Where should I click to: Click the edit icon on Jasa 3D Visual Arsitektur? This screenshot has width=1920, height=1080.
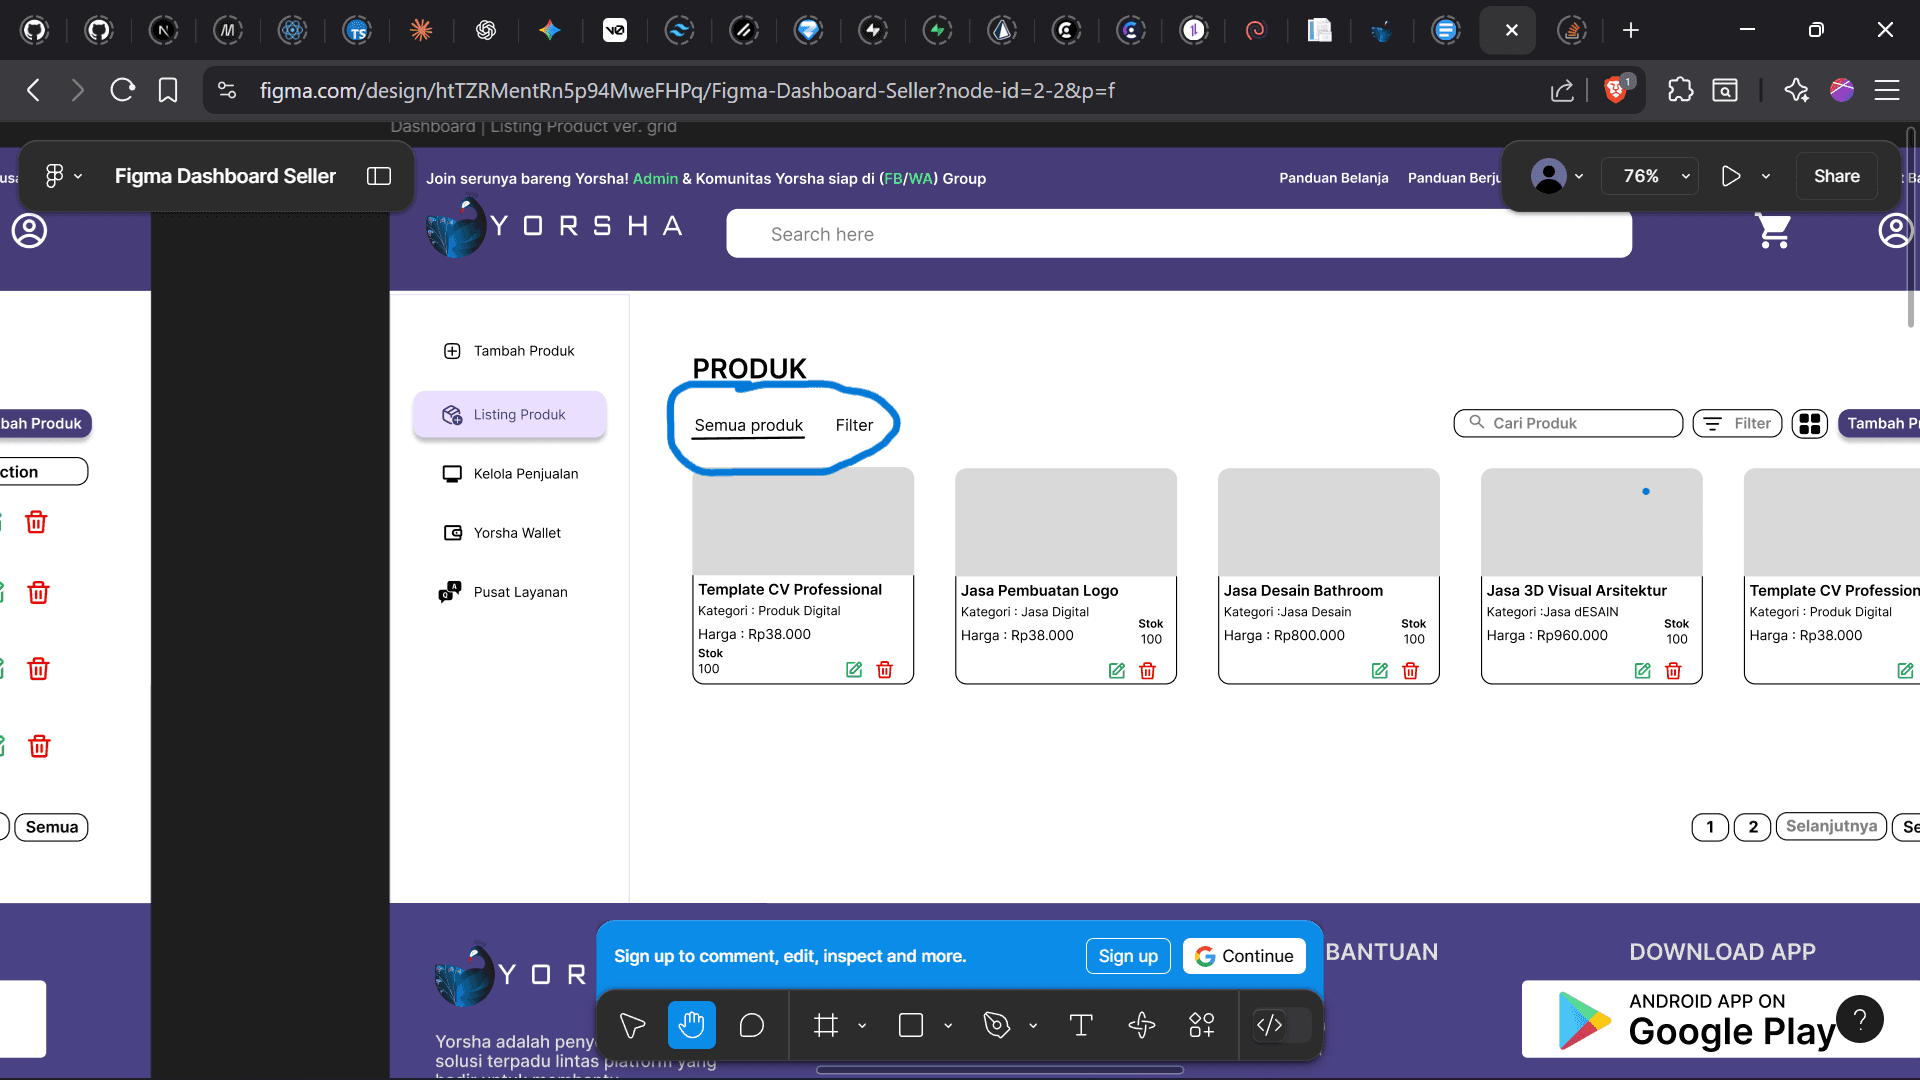click(x=1643, y=671)
